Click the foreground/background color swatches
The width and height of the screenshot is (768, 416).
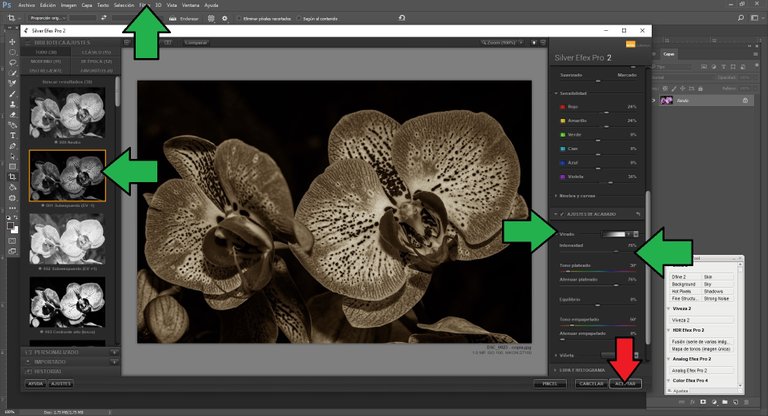(12, 227)
